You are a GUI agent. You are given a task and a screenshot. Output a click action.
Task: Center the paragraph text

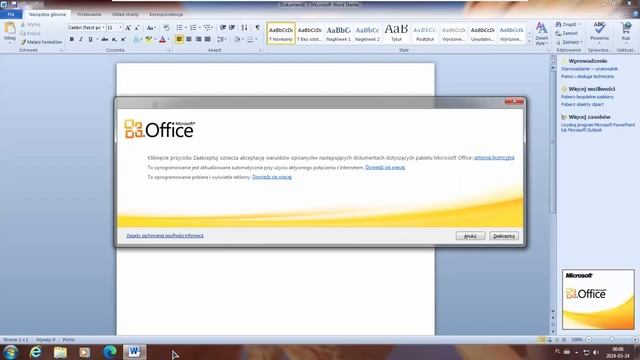tap(189, 39)
